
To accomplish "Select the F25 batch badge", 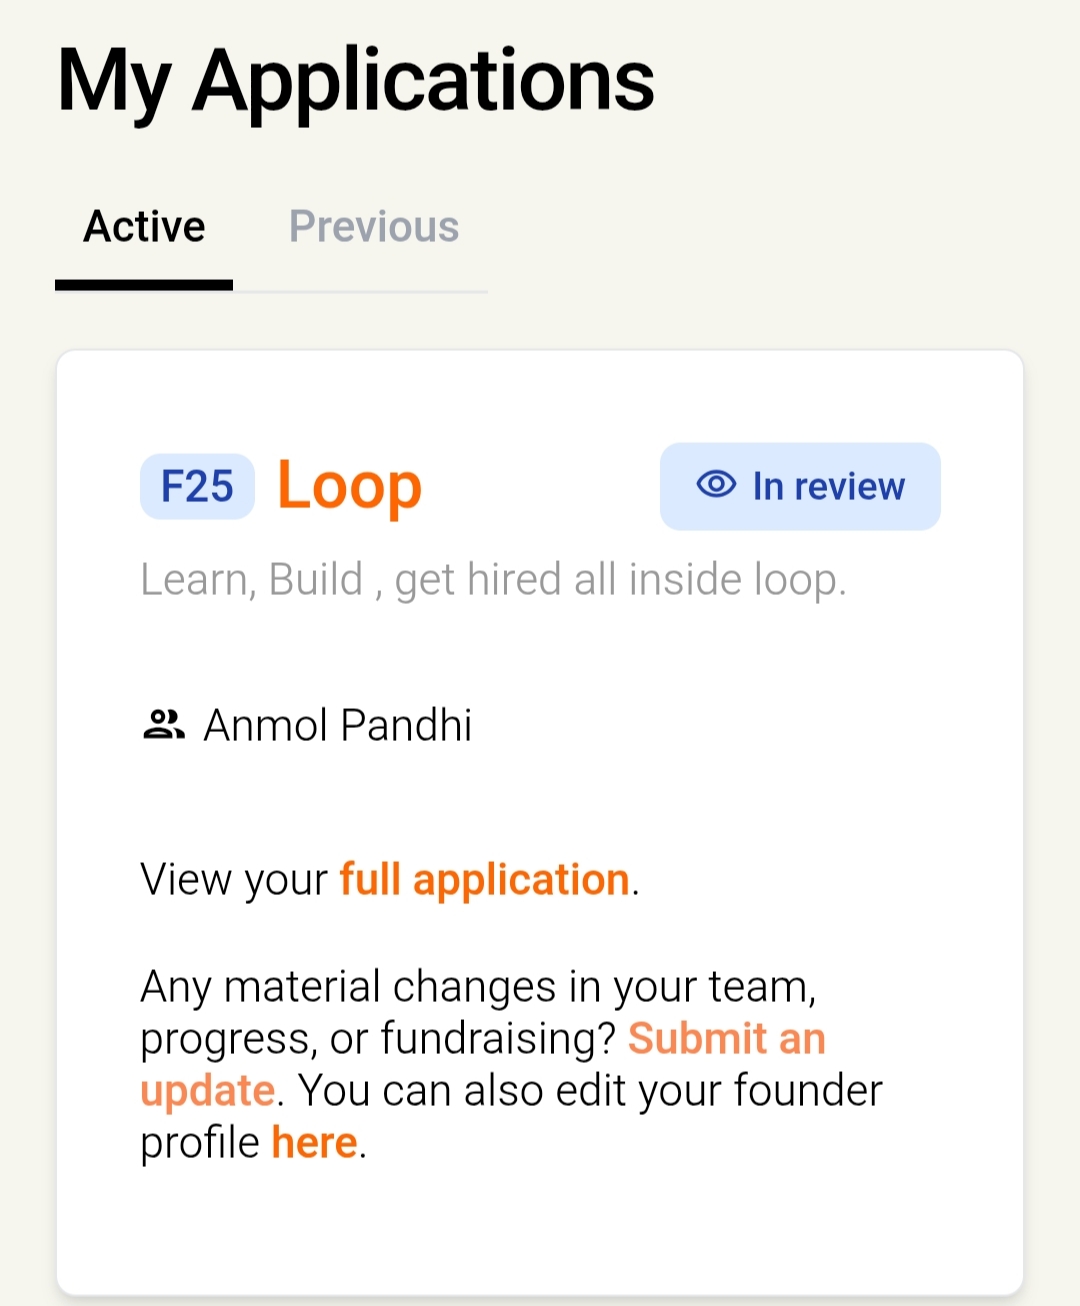I will point(197,487).
